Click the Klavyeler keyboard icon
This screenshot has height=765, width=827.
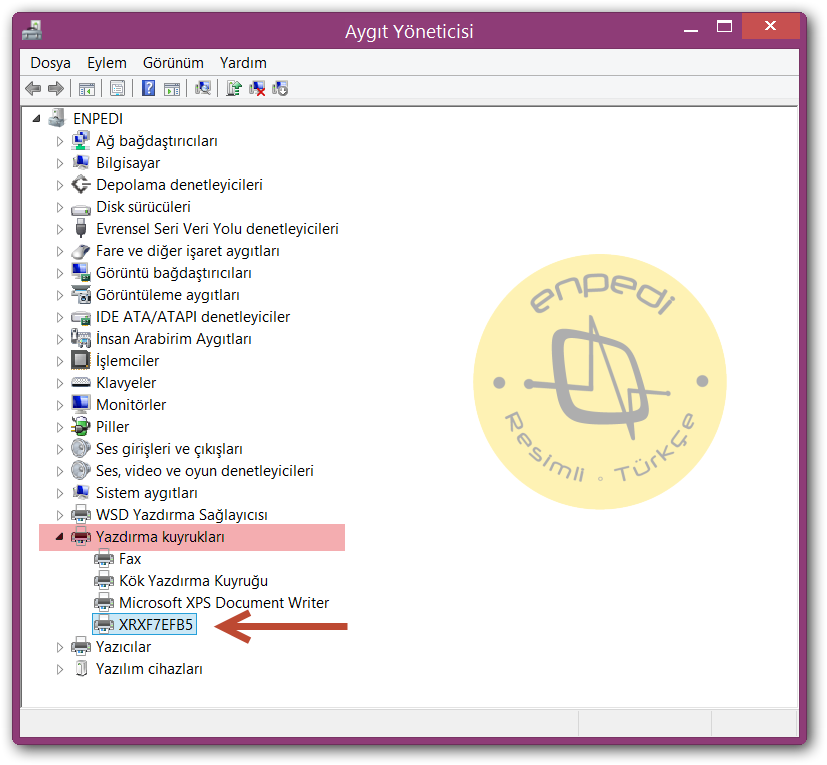pyautogui.click(x=80, y=382)
